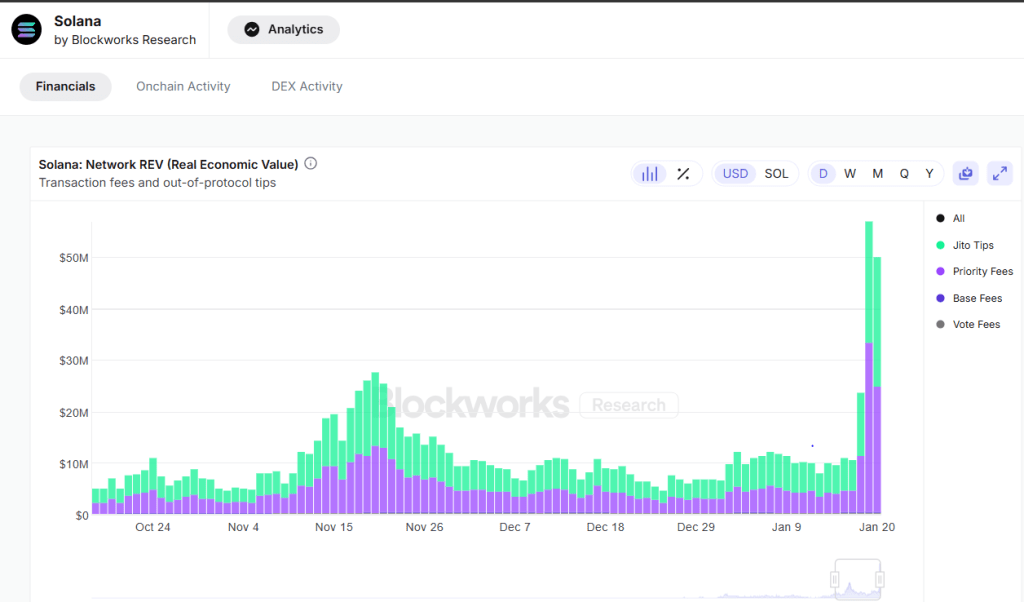Toggle Base Fees legend series
The width and height of the screenshot is (1024, 602).
[969, 298]
